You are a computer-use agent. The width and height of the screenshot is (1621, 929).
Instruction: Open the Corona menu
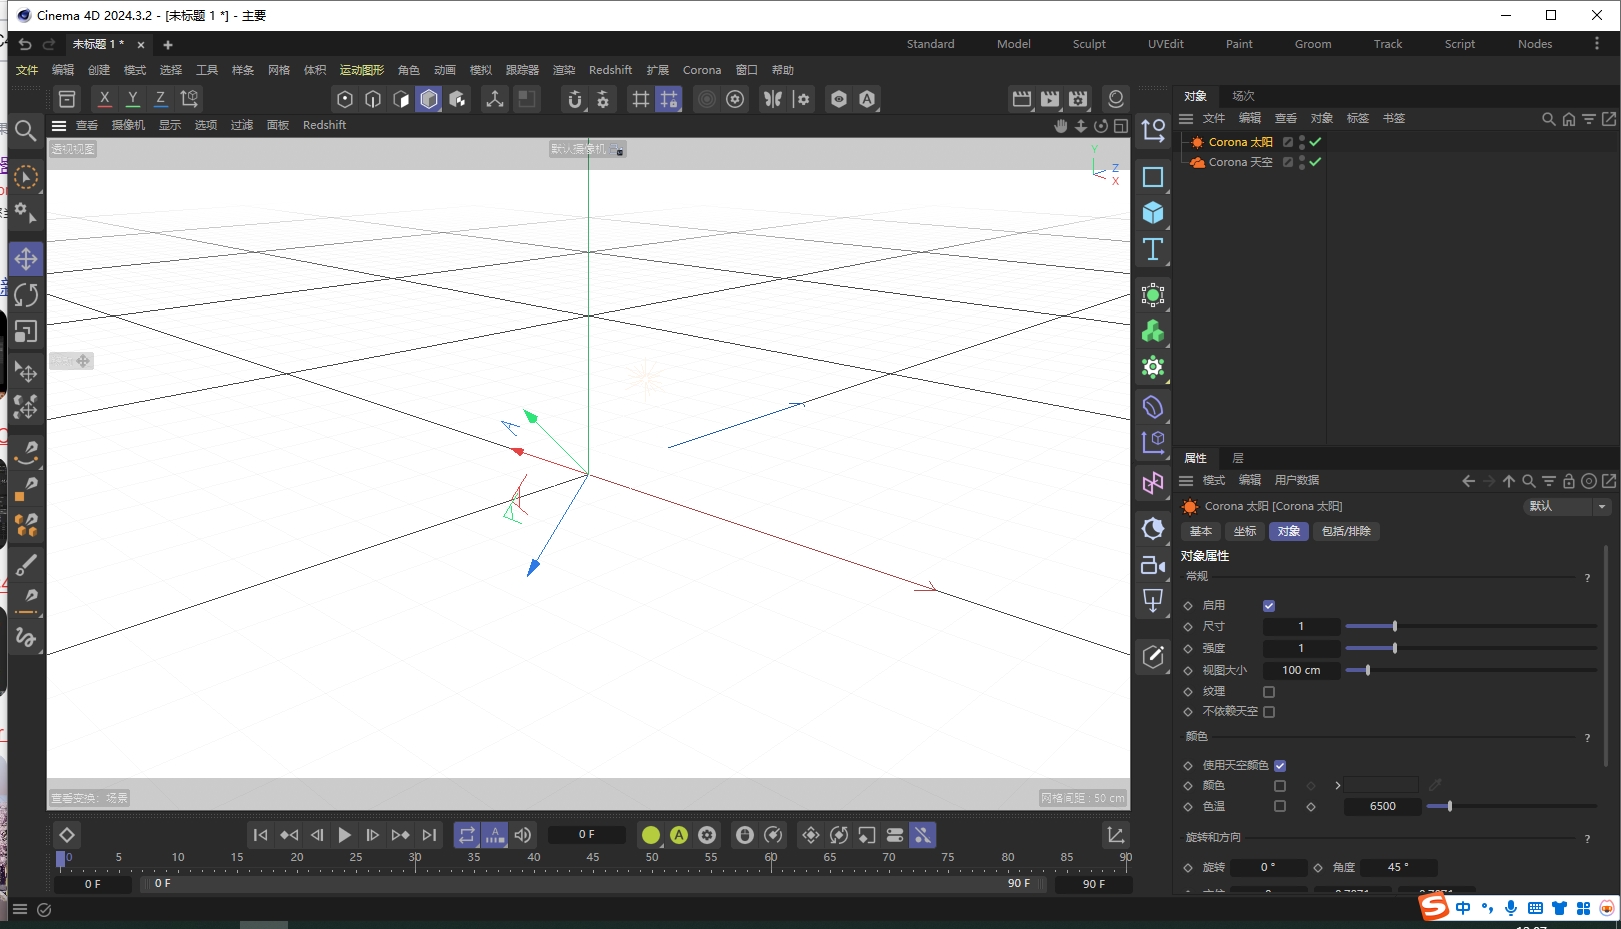pos(702,70)
